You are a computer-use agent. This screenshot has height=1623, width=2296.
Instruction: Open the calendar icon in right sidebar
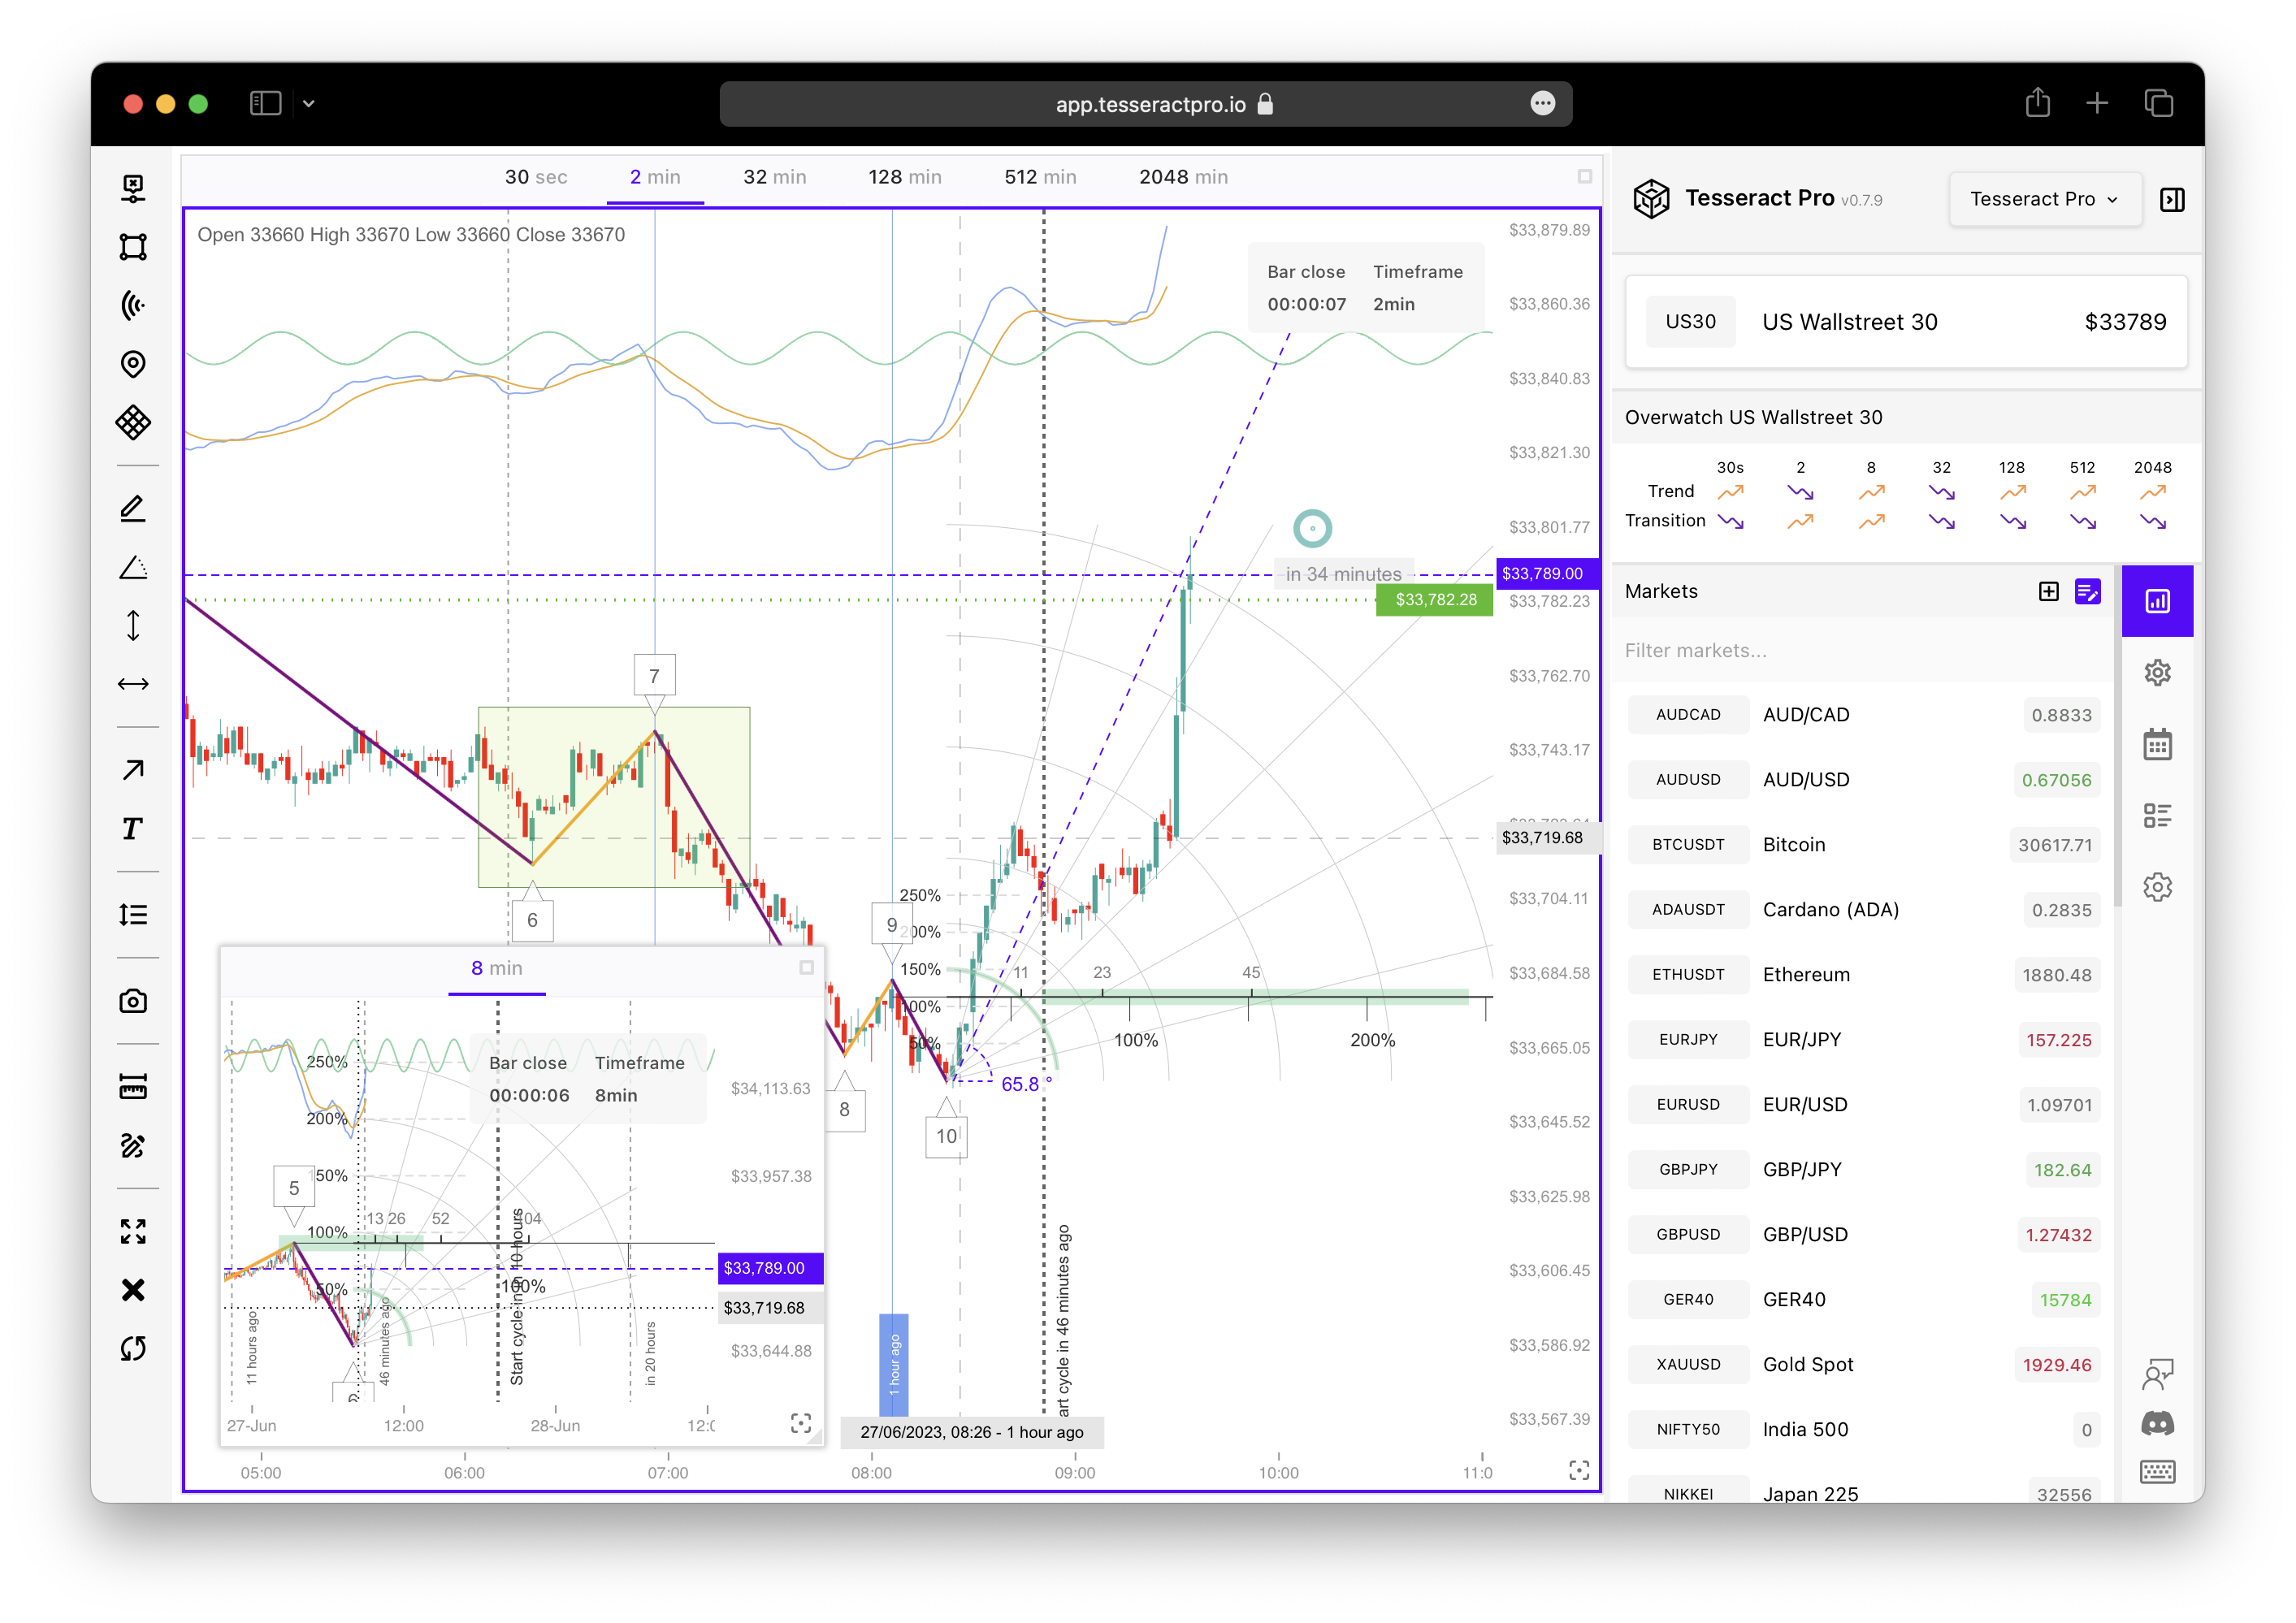[x=2158, y=745]
